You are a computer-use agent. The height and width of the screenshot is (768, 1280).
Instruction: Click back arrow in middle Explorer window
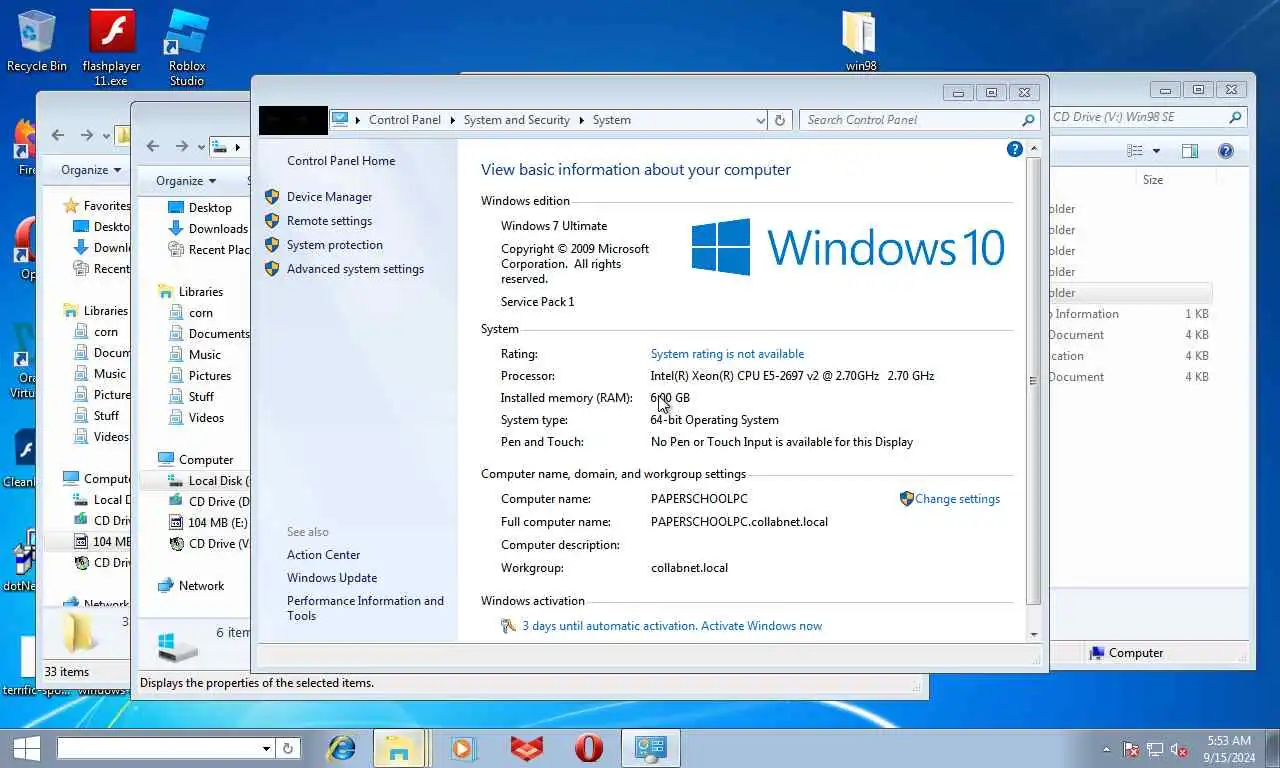[153, 146]
